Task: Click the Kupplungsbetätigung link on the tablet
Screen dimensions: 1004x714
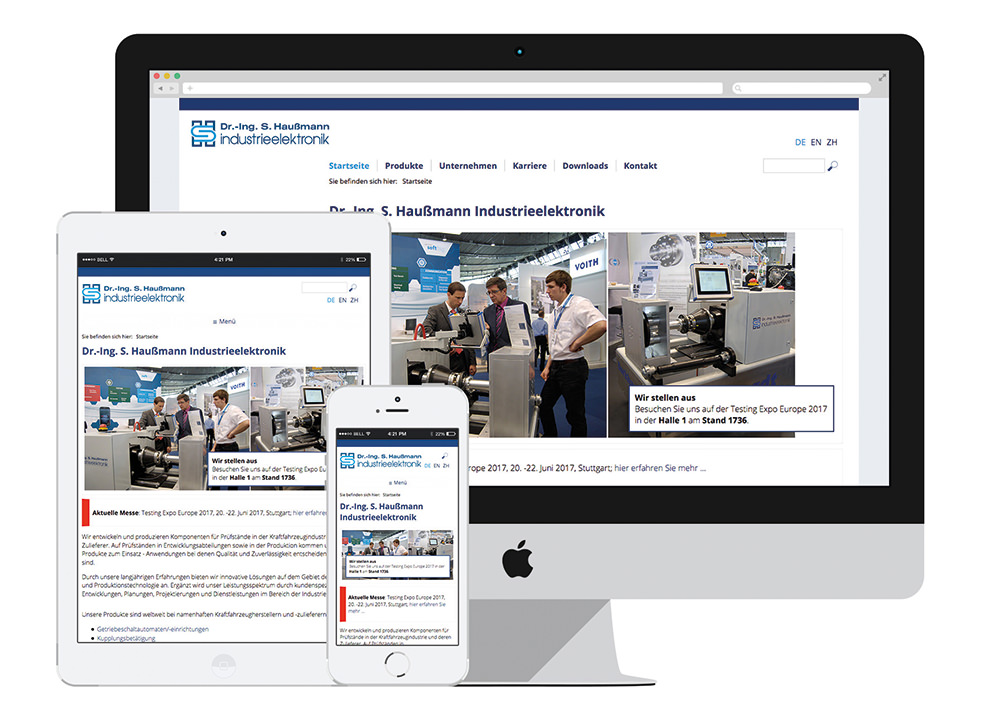Action: [126, 638]
